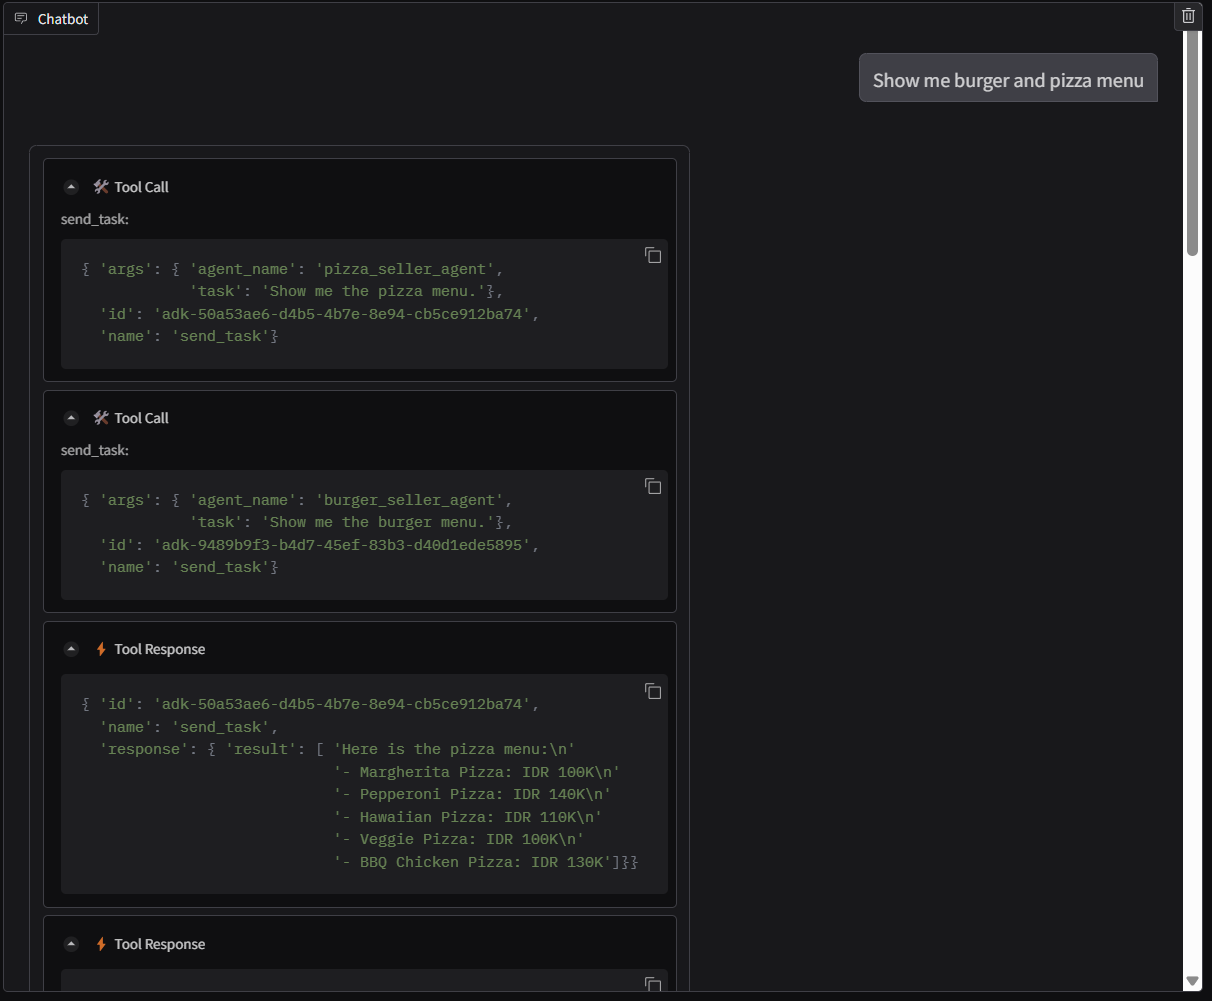The image size is (1212, 1001).
Task: Collapse the pizza menu Tool Response arrow
Action: [x=71, y=649]
